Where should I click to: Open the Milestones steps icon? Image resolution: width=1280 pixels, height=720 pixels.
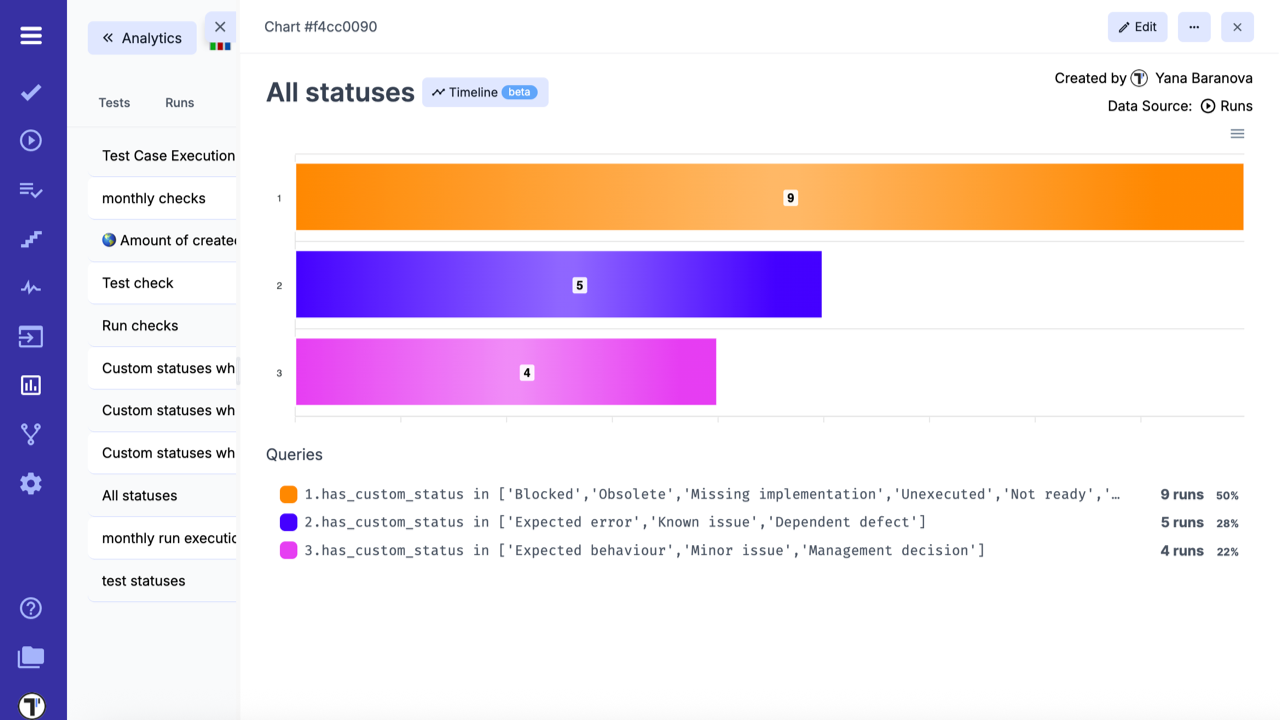point(31,239)
